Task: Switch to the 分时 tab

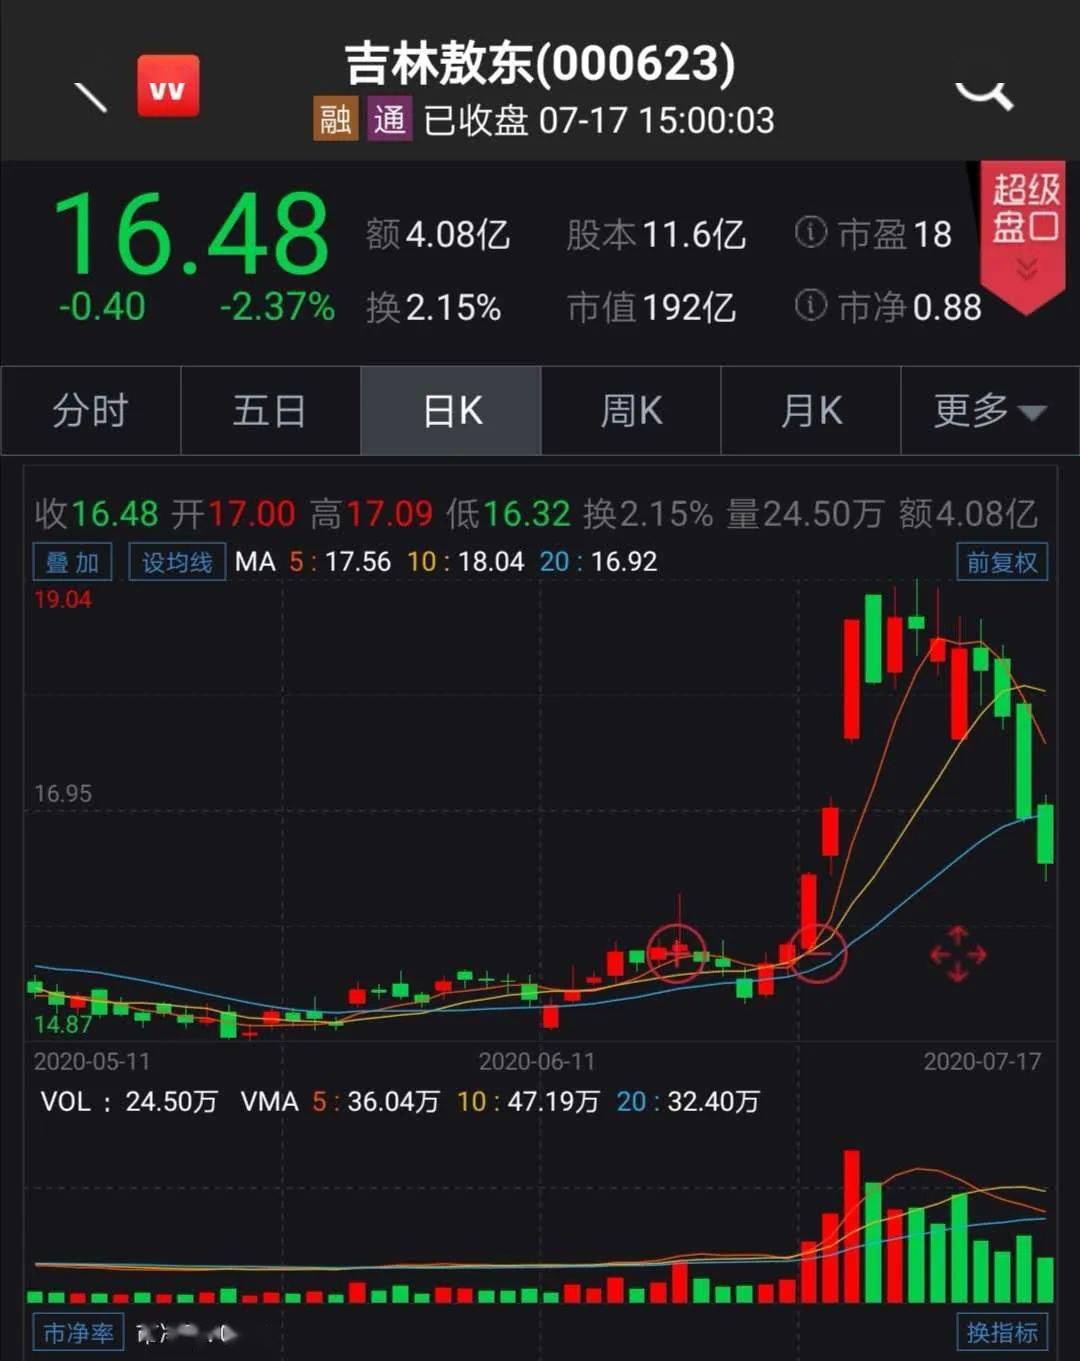Action: (x=90, y=411)
